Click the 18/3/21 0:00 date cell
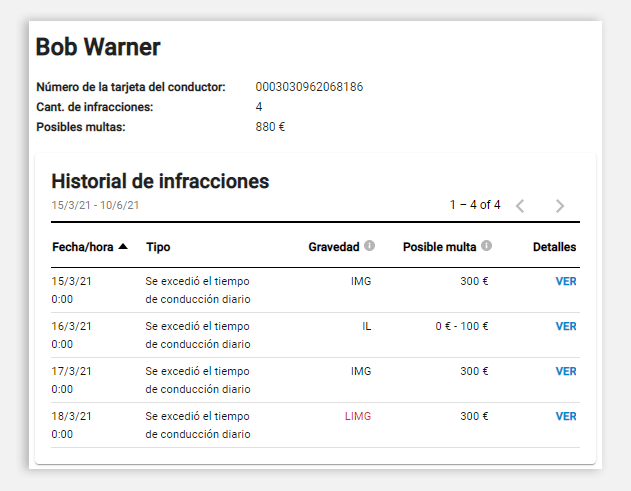The width and height of the screenshot is (631, 491). point(71,425)
